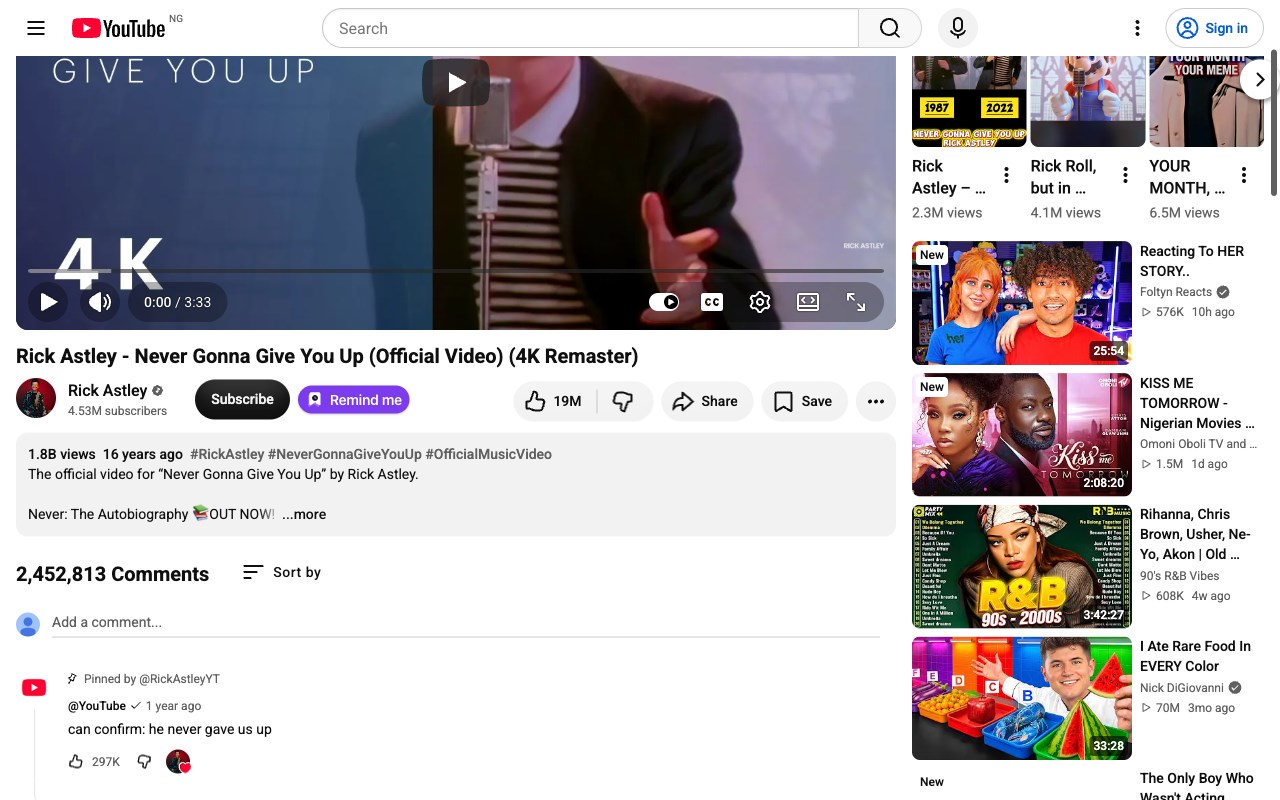Image resolution: width=1280 pixels, height=800 pixels.
Task: Open options for 'Rick Astley –' short
Action: [x=1007, y=176]
